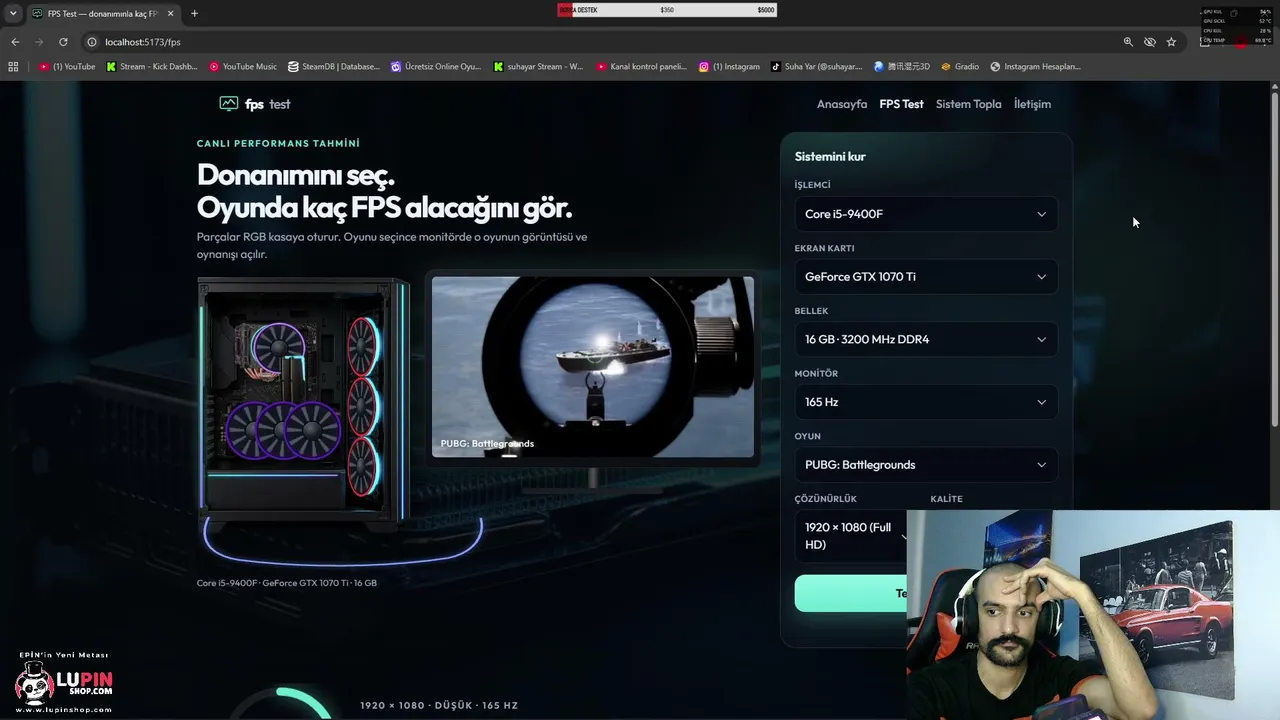
Task: Open the Monitör dropdown showing 165 Hz
Action: (926, 402)
